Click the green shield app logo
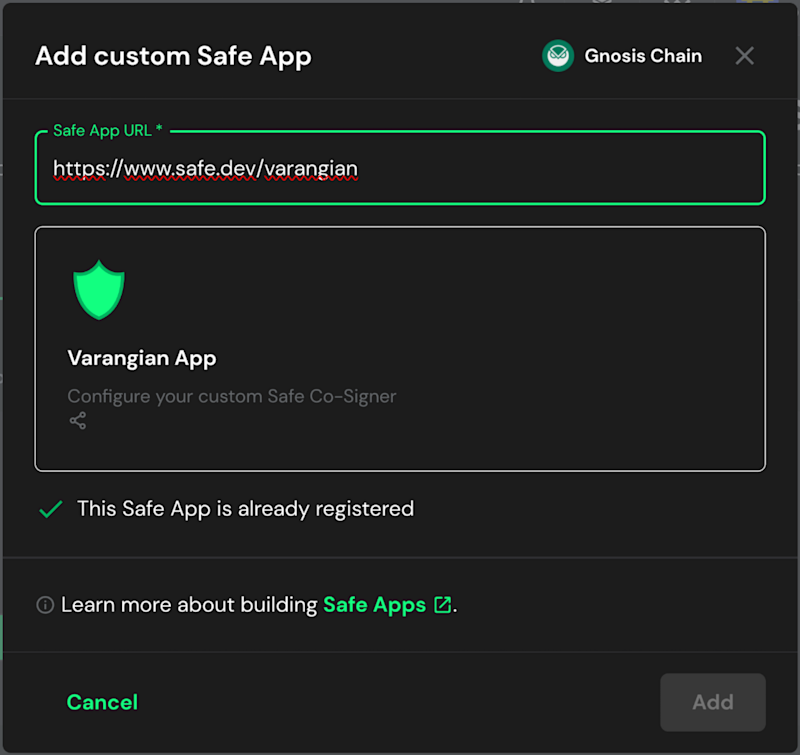The height and width of the screenshot is (755, 800). tap(99, 290)
